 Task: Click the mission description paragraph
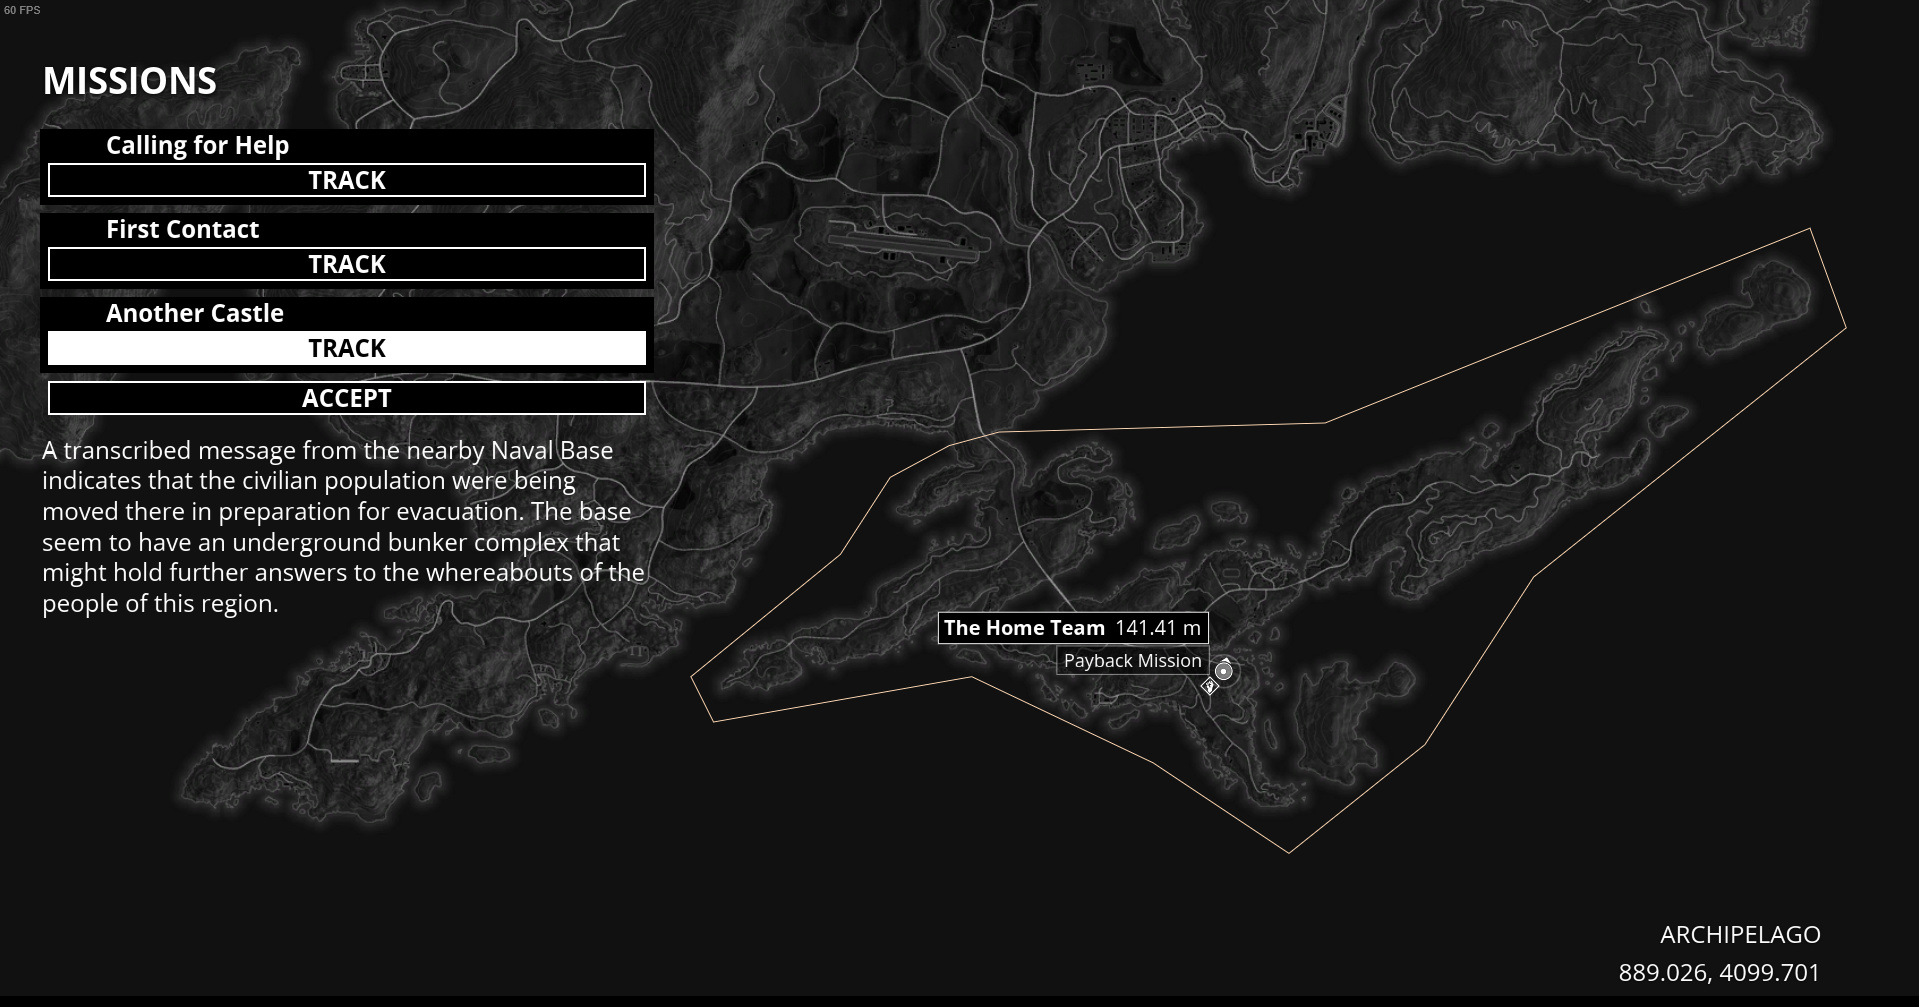coord(343,527)
